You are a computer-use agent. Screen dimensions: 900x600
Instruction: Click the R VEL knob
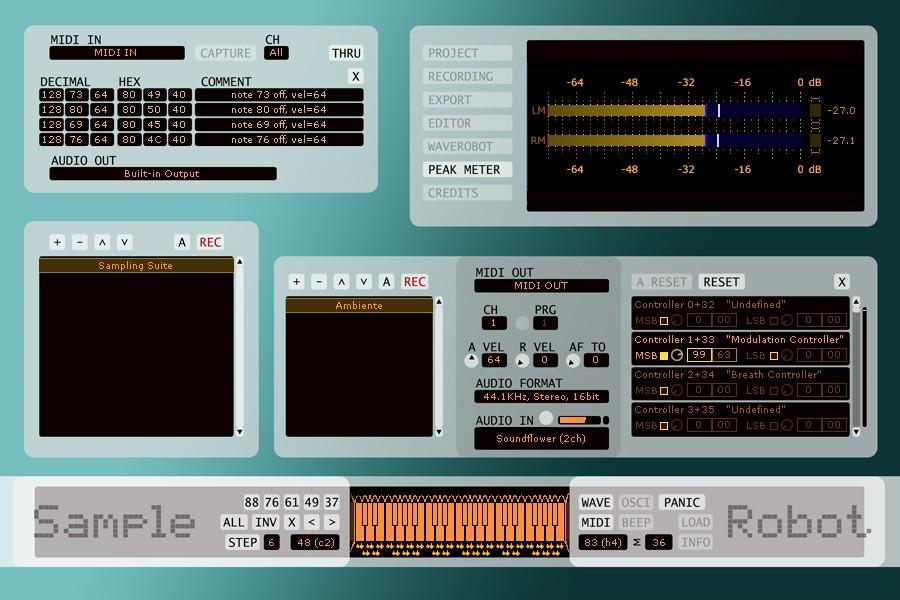pyautogui.click(x=522, y=360)
